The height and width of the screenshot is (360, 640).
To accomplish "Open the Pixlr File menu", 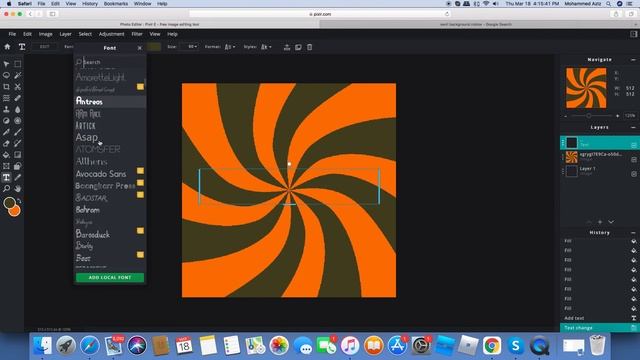I will 12,34.
